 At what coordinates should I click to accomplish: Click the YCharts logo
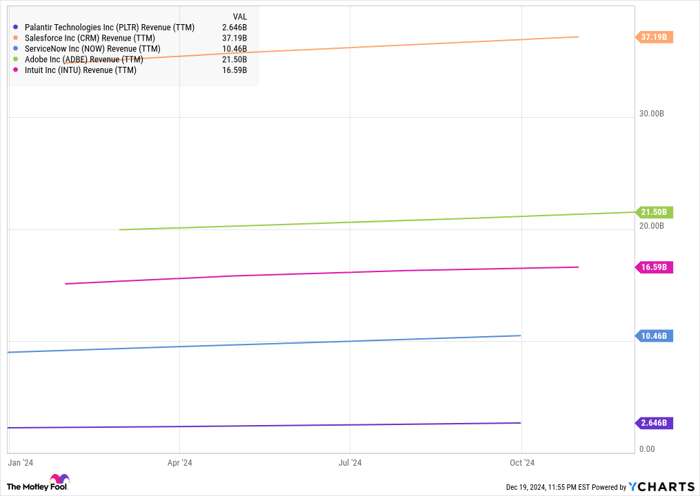(x=662, y=486)
